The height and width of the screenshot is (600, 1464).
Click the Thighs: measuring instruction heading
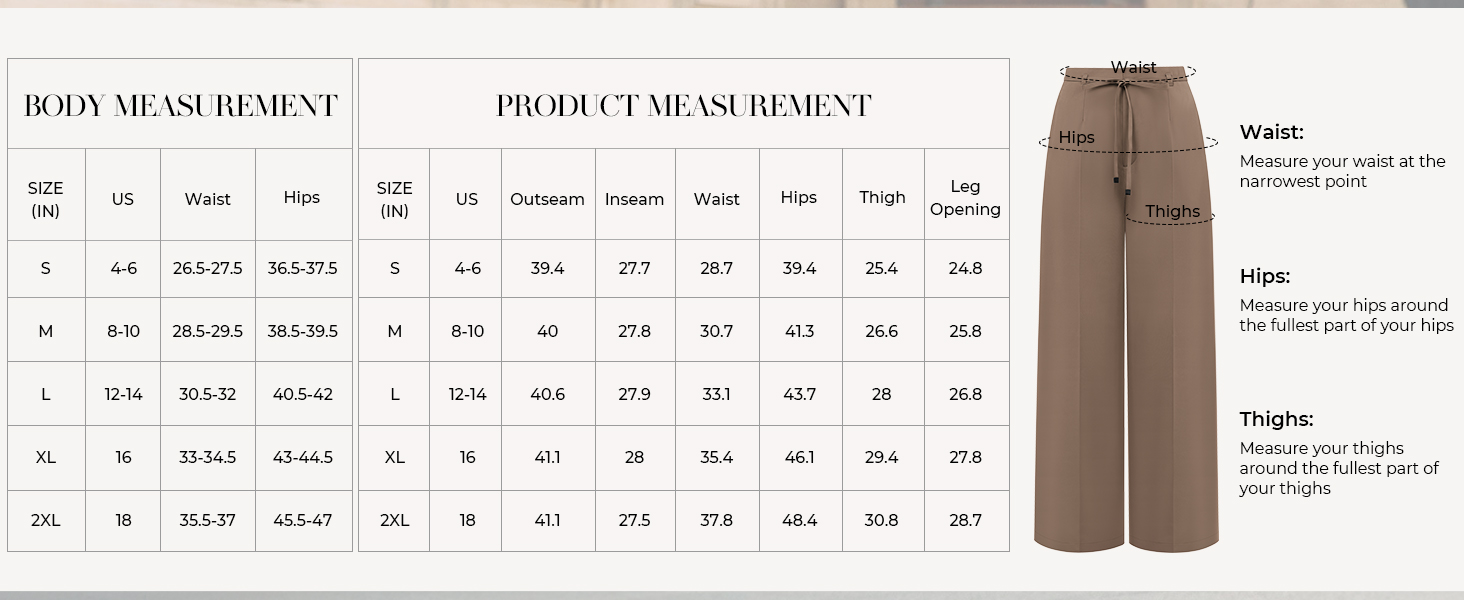tap(1276, 419)
